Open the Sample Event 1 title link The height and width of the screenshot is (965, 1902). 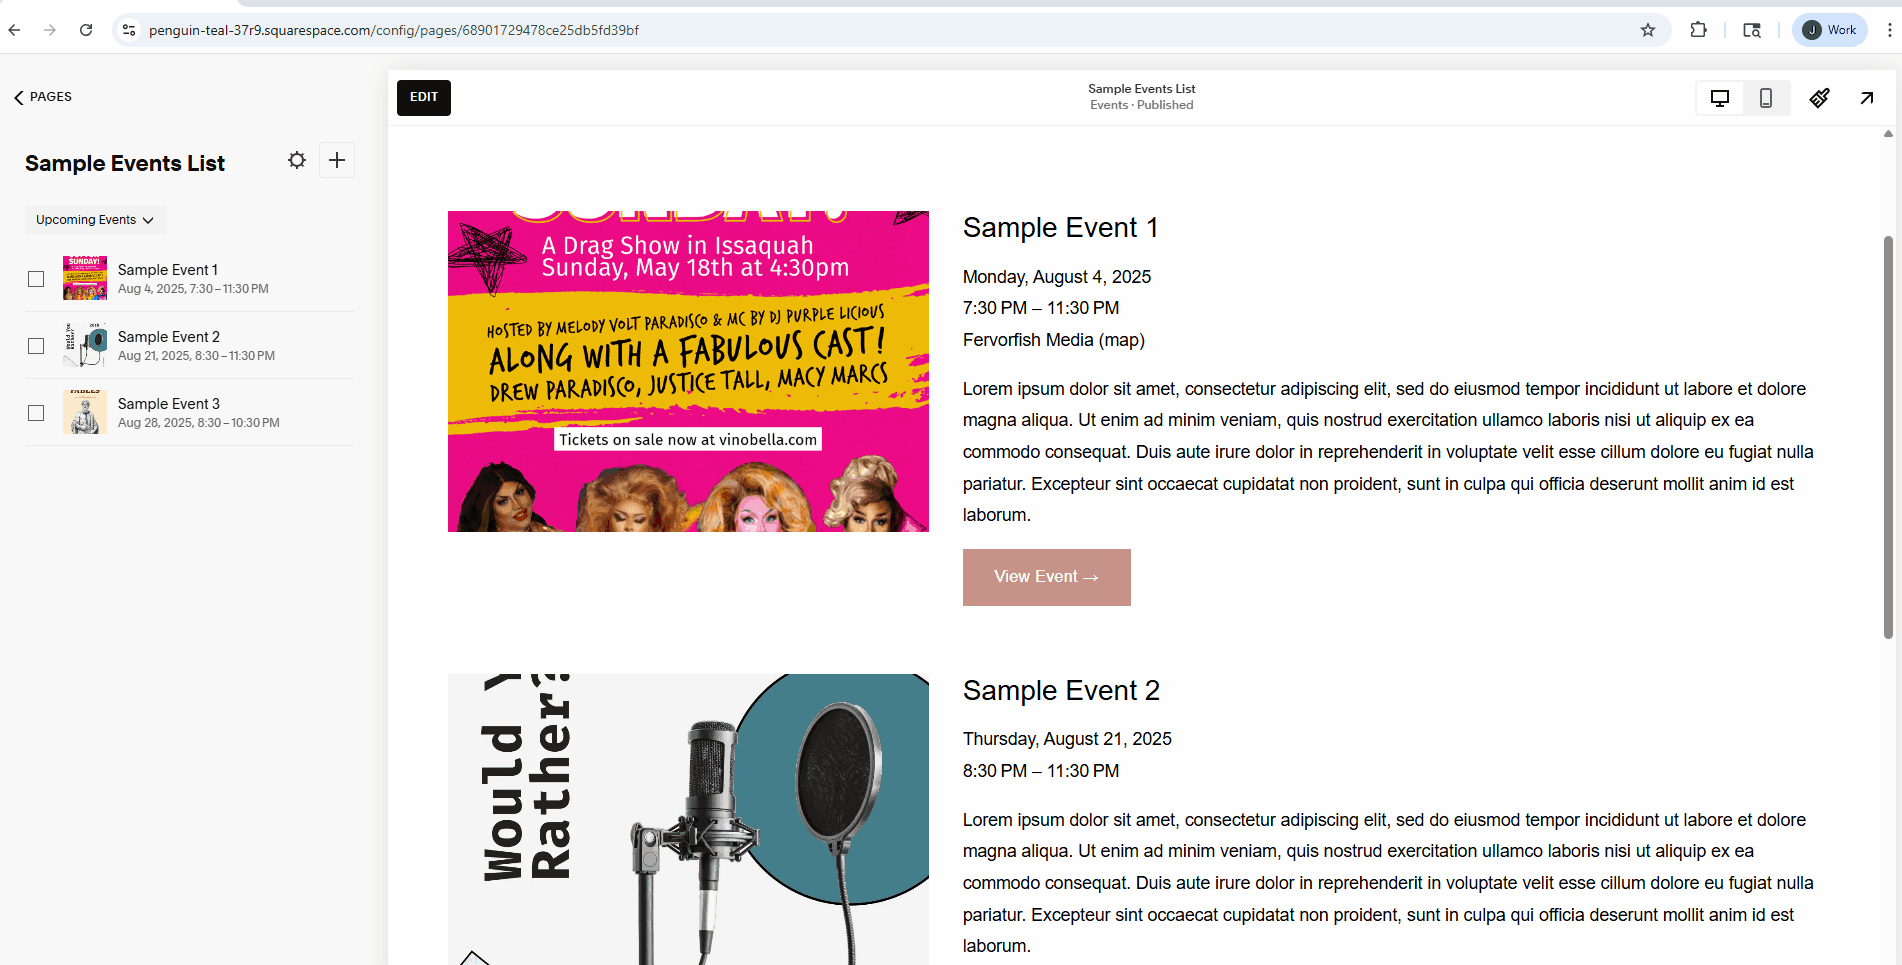click(1060, 228)
